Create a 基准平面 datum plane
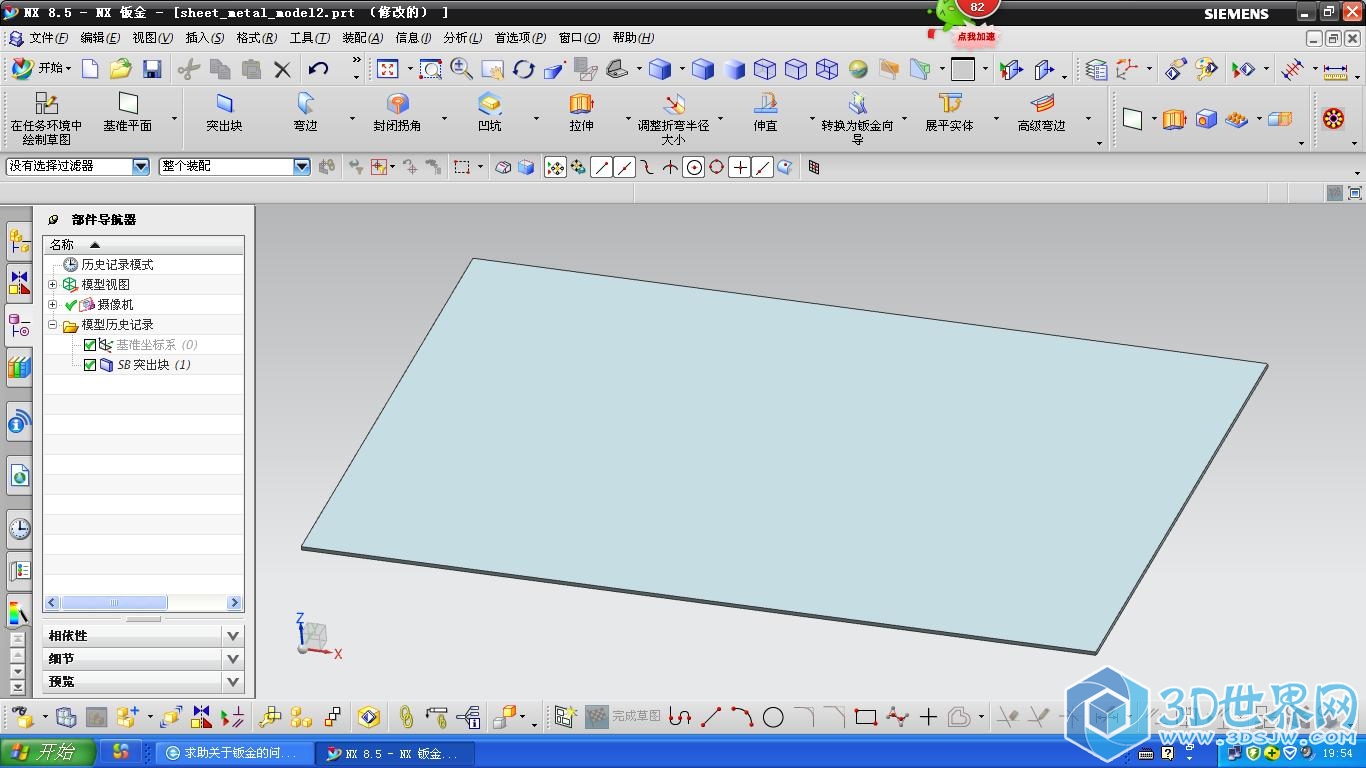1366x768 pixels. 127,114
